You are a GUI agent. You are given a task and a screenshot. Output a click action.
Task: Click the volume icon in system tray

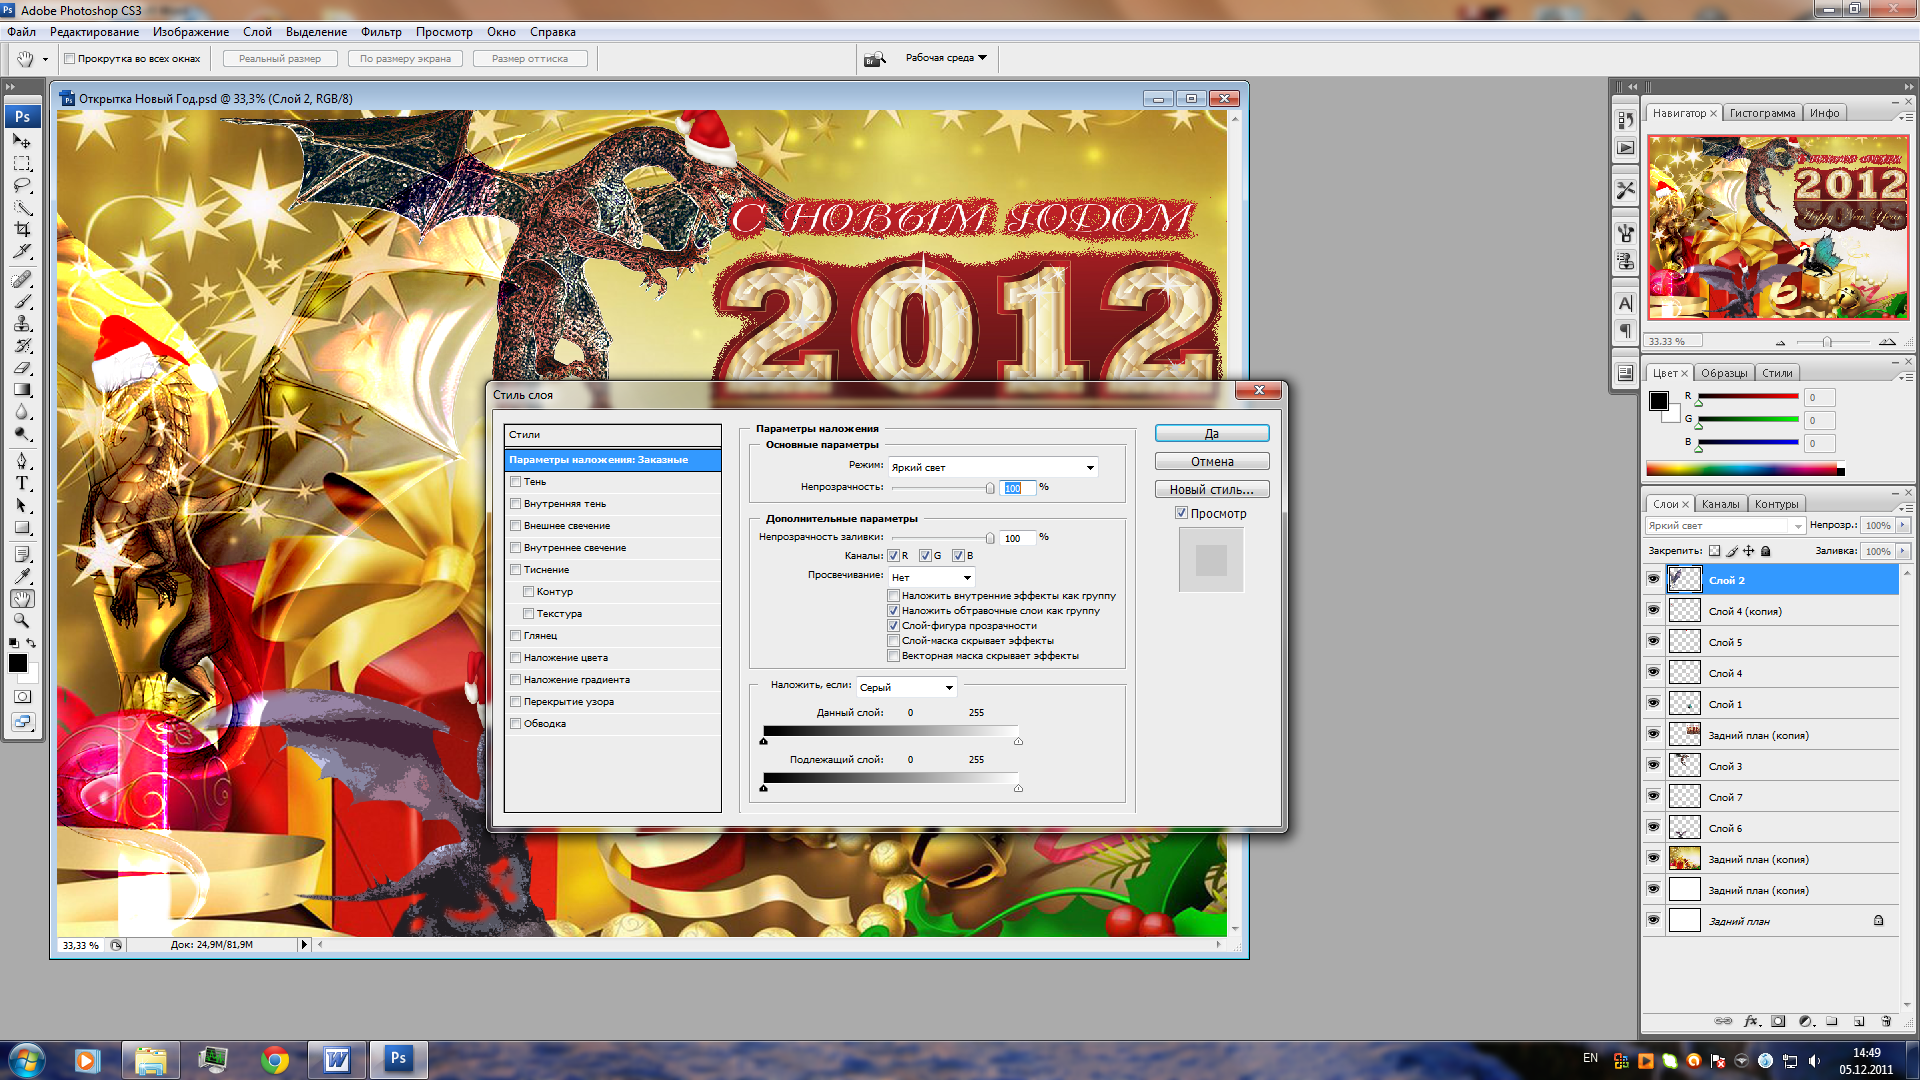1814,1061
